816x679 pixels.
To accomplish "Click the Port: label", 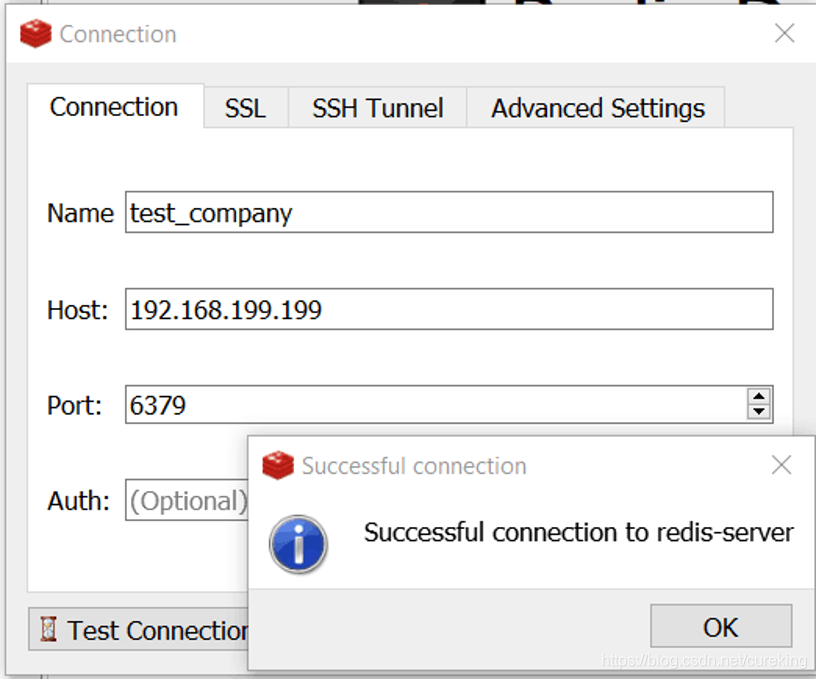I will (x=74, y=405).
